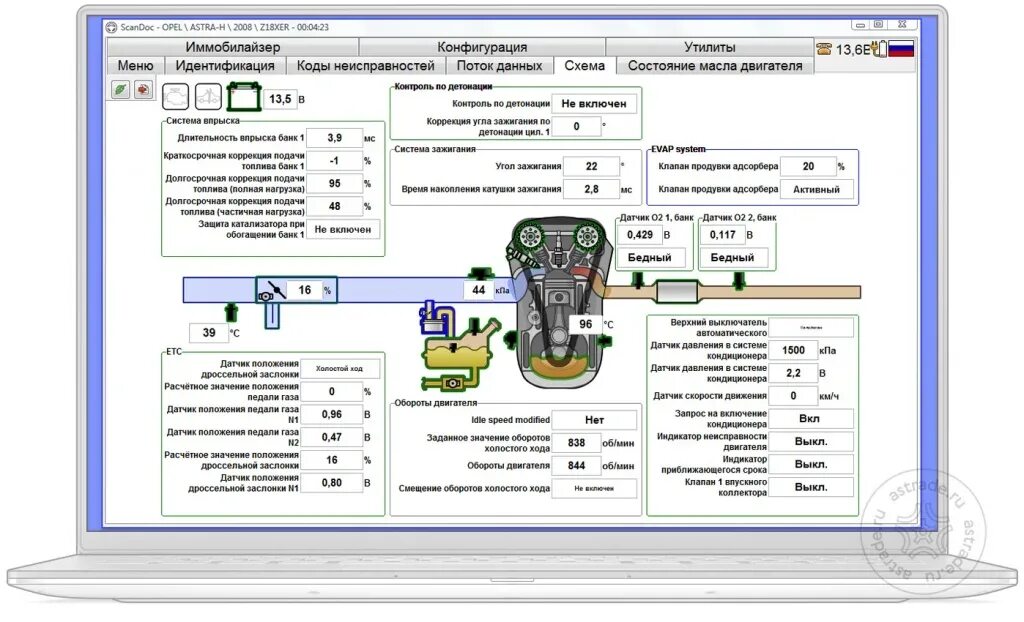Click the coolant temperature value 96
1024x622 pixels.
click(x=586, y=324)
